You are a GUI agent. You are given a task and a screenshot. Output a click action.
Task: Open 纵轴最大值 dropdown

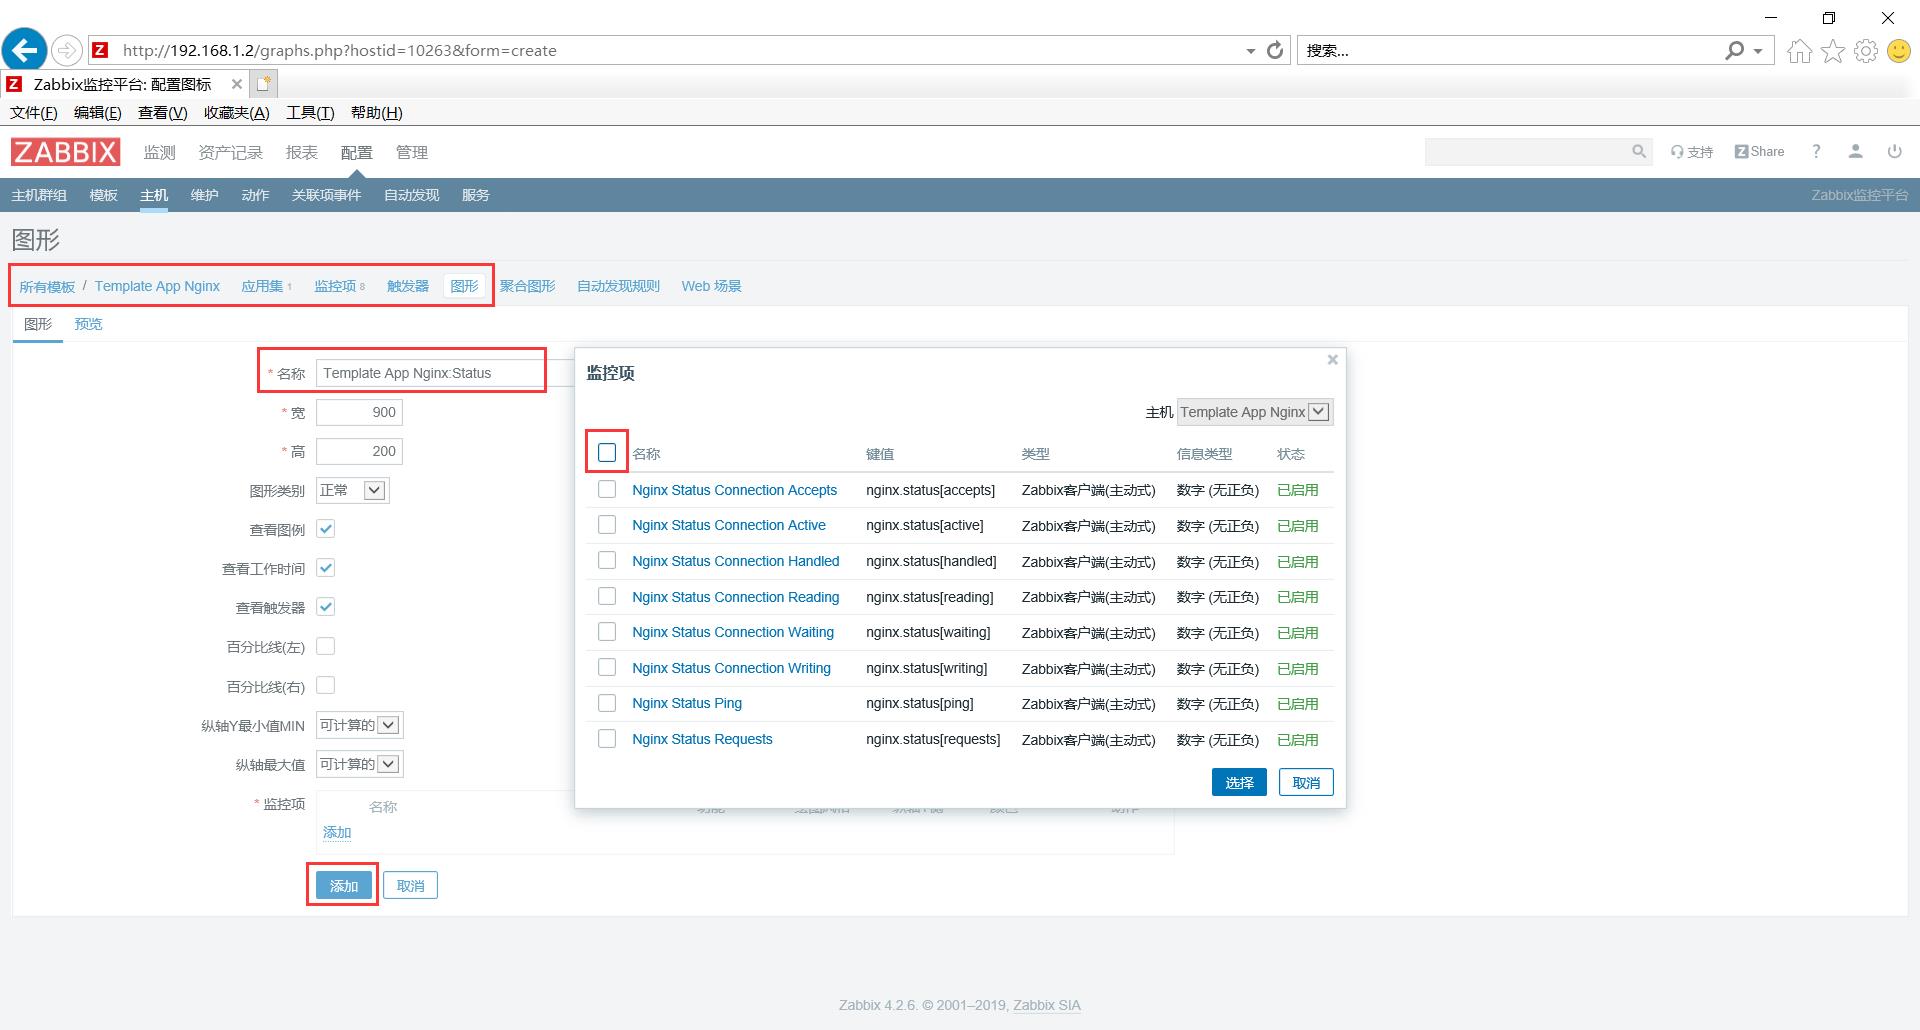point(359,764)
